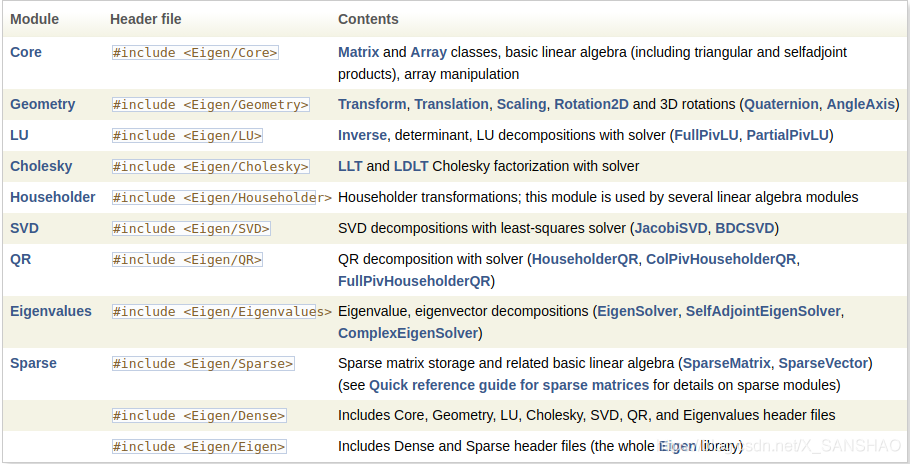Viewport: 910px width, 464px height.
Task: Open the BDCSVD link
Action: 745,229
